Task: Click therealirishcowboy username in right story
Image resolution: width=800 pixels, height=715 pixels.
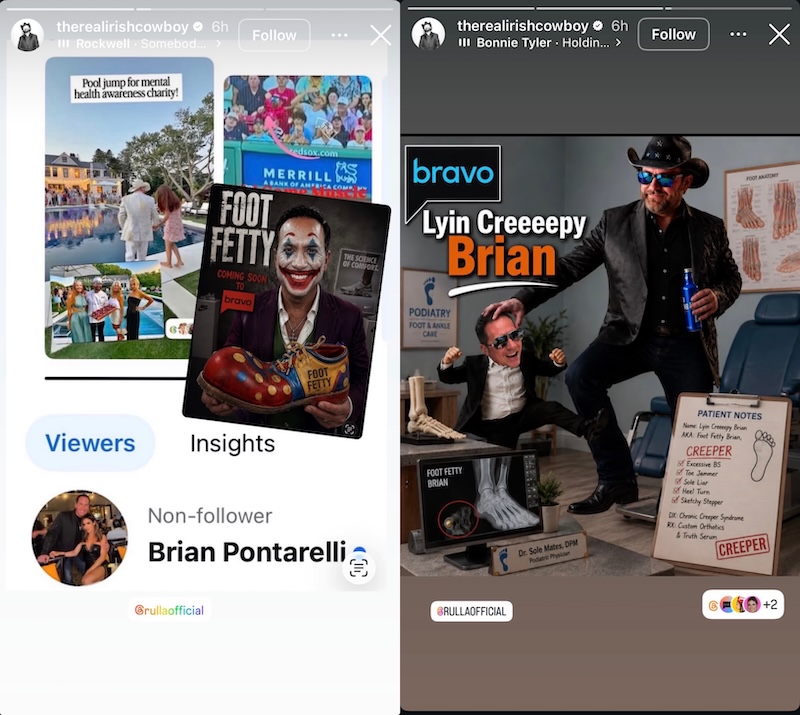Action: pyautogui.click(x=522, y=26)
